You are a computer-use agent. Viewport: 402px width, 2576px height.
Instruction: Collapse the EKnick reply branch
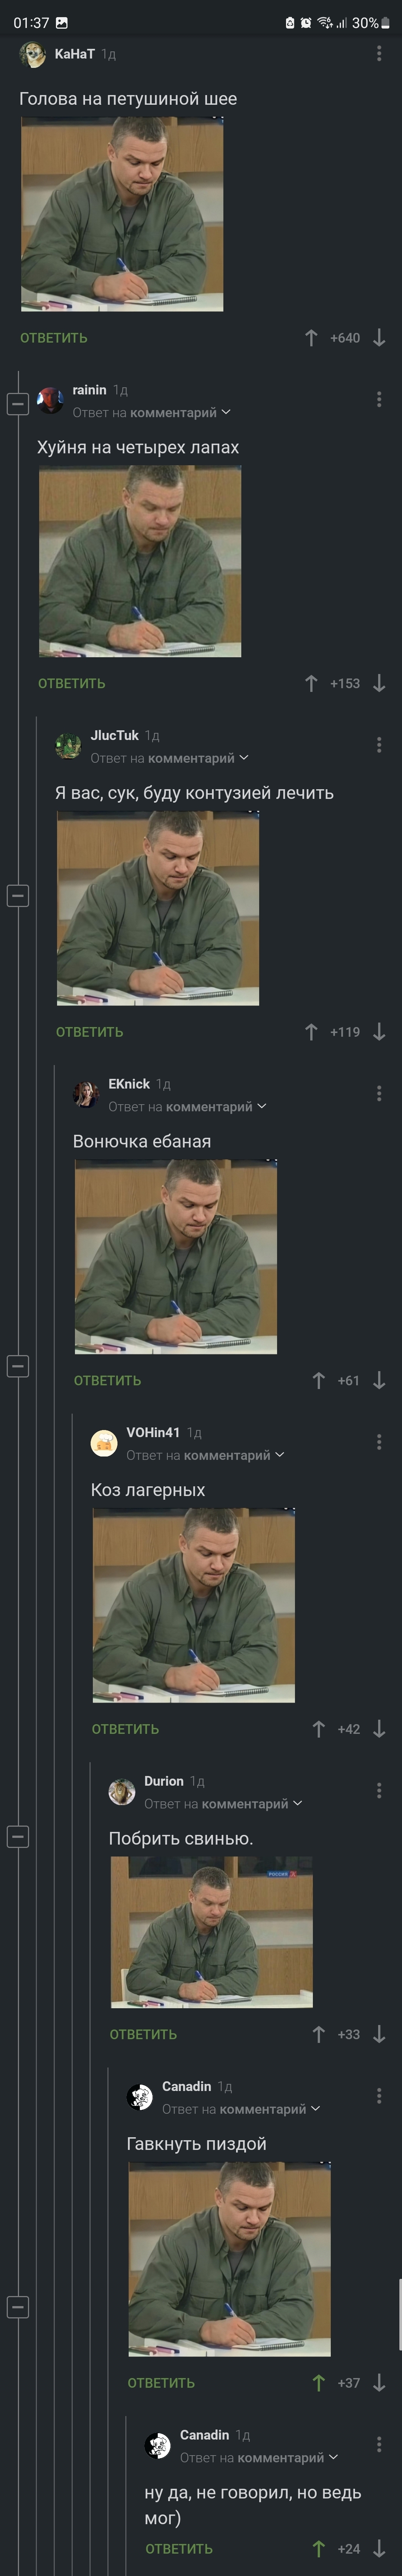tap(18, 1366)
